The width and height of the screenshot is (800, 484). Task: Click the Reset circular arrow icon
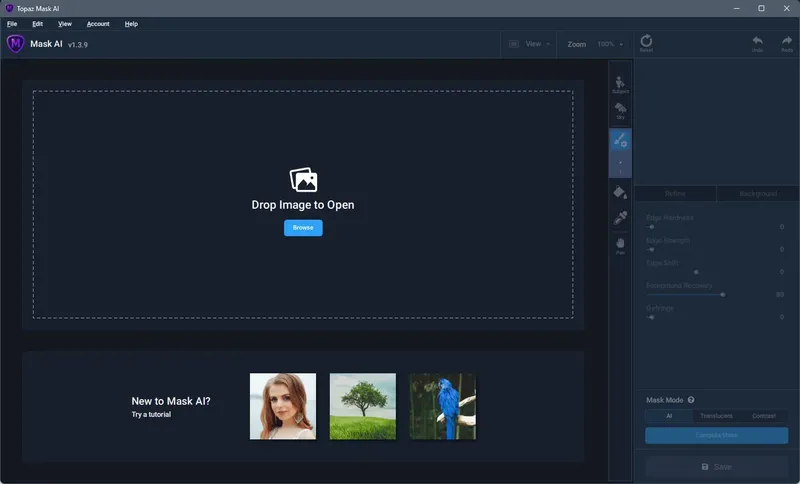(x=646, y=43)
